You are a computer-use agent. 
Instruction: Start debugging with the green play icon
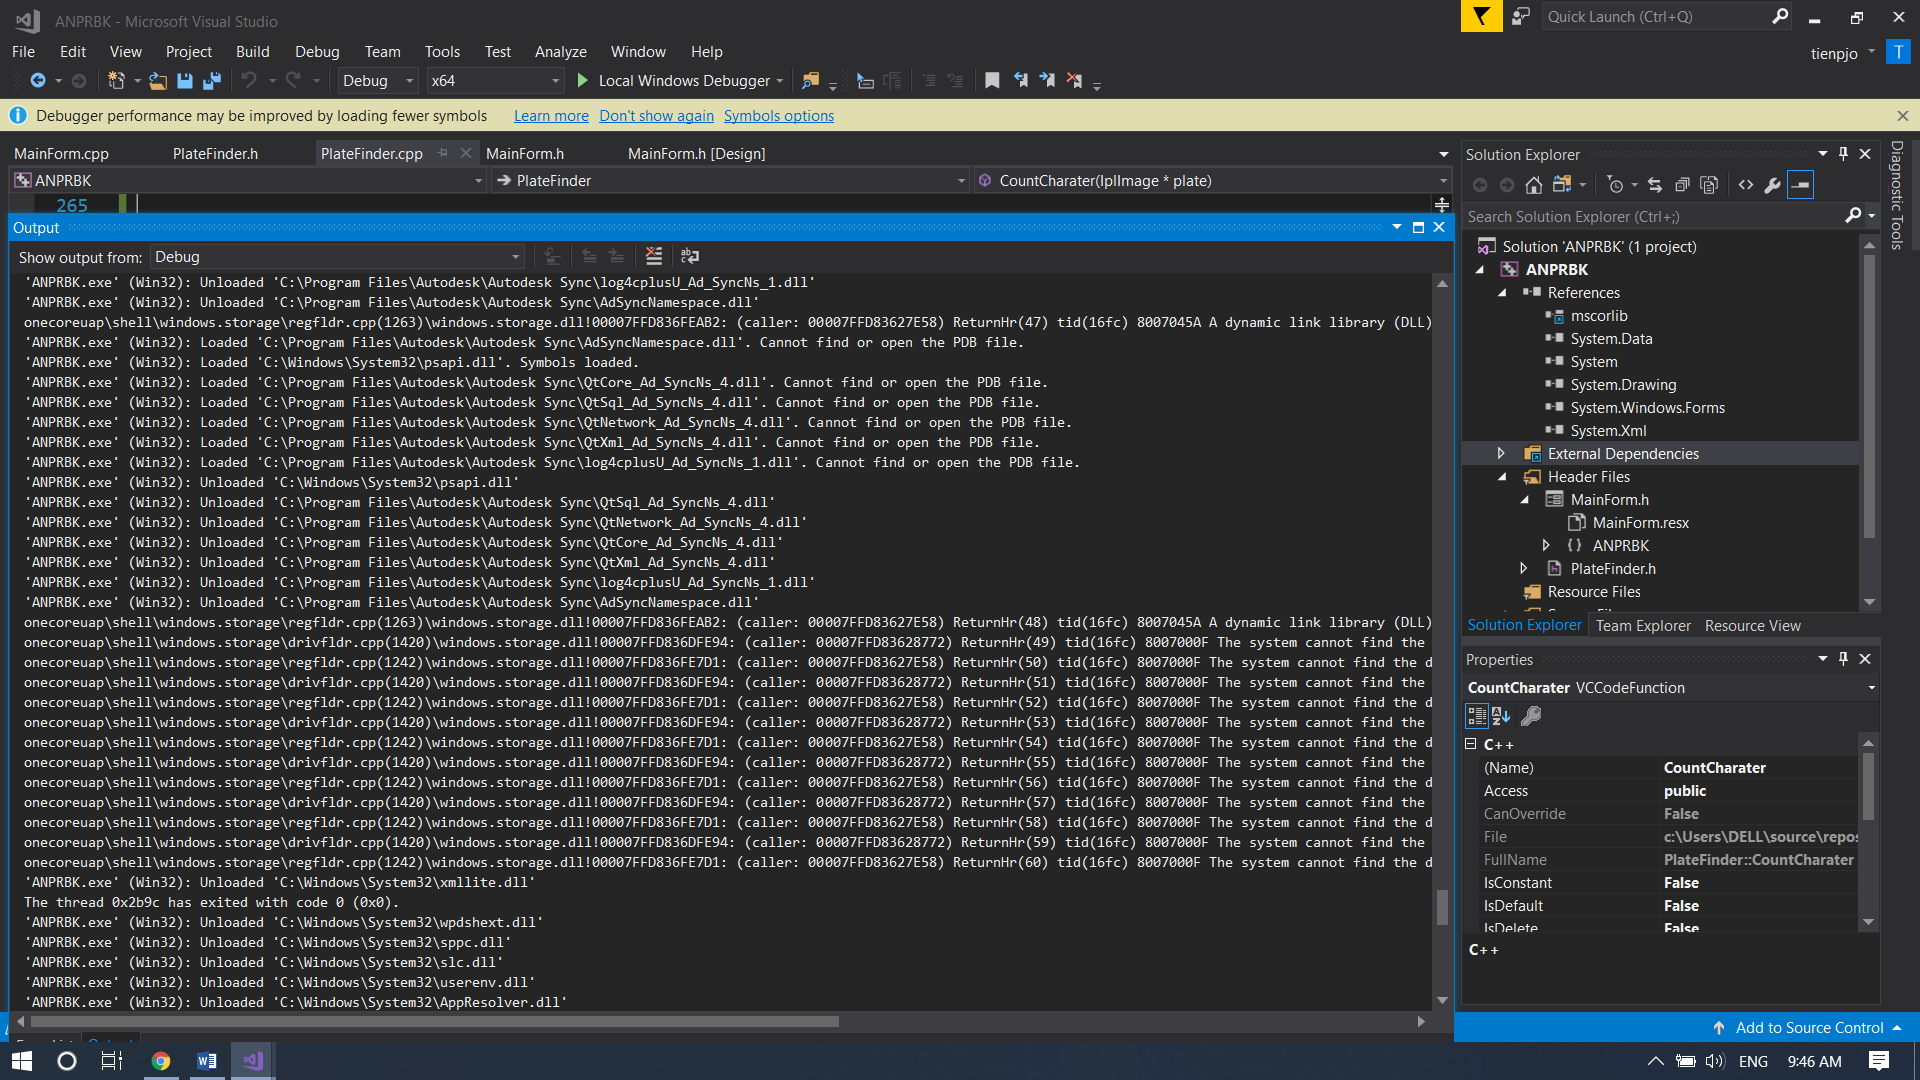tap(583, 81)
